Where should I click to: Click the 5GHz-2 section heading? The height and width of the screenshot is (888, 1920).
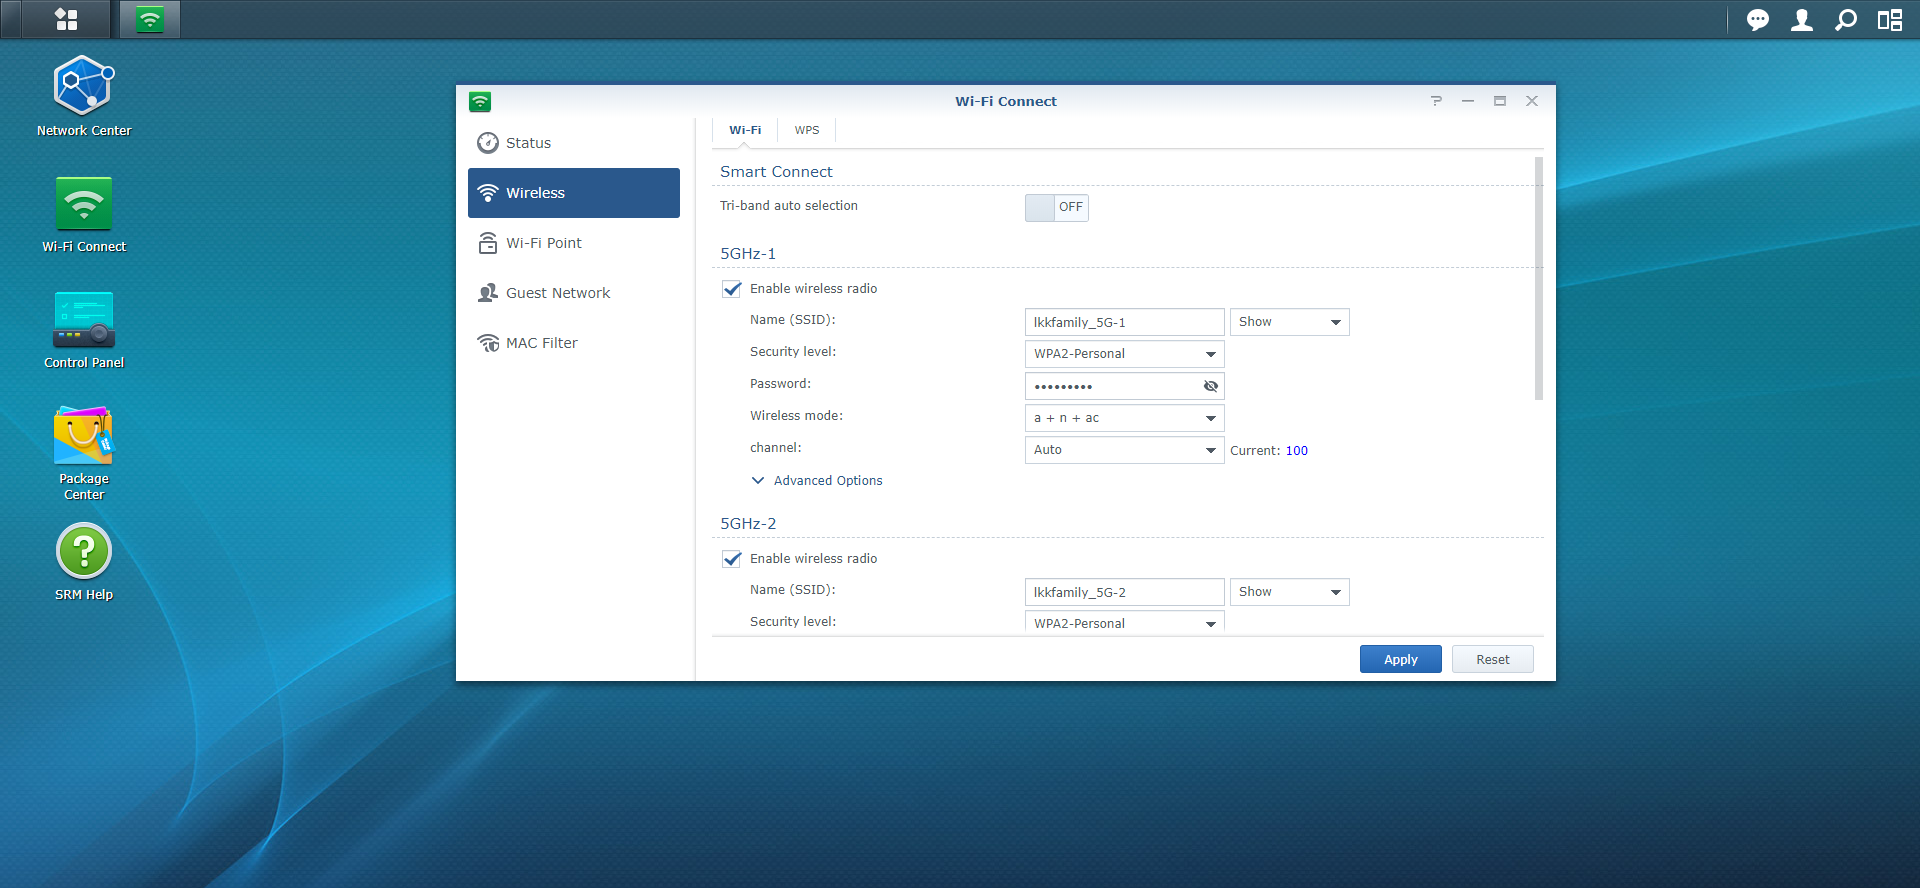coord(748,524)
